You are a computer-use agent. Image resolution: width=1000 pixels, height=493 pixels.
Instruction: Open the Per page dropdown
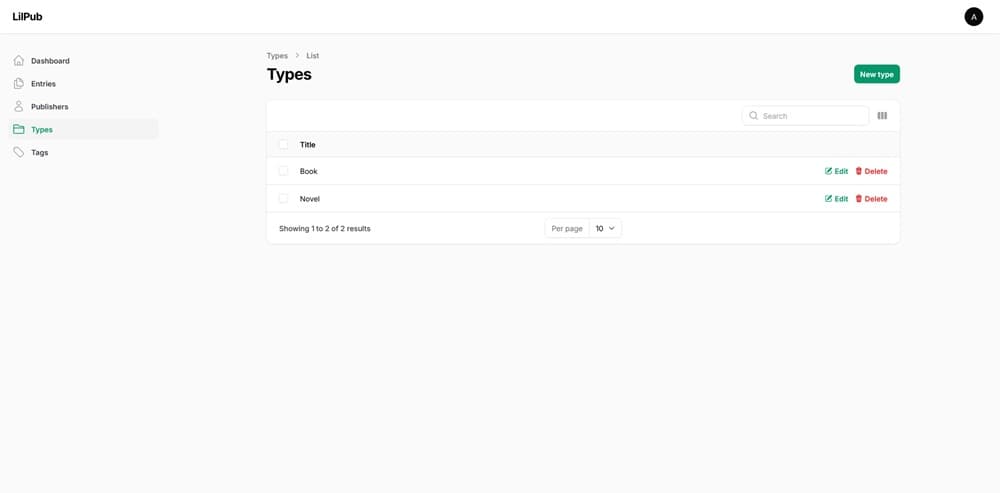tap(605, 229)
